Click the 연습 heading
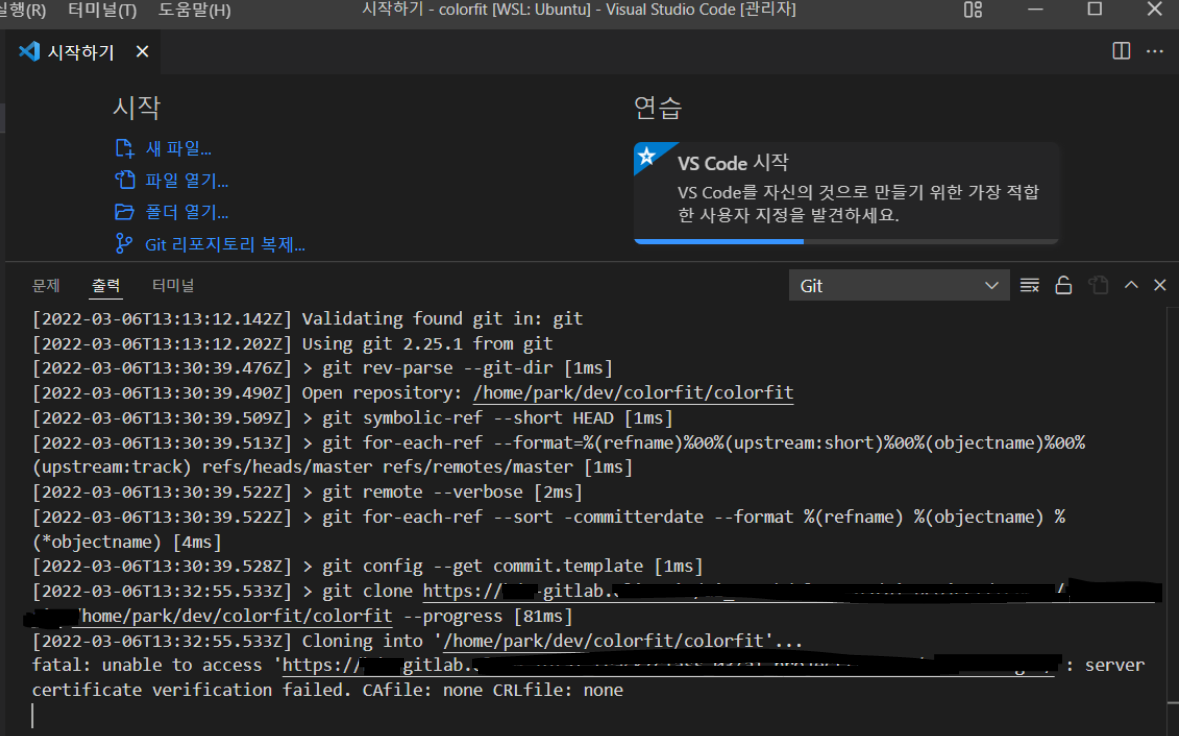 tap(658, 108)
